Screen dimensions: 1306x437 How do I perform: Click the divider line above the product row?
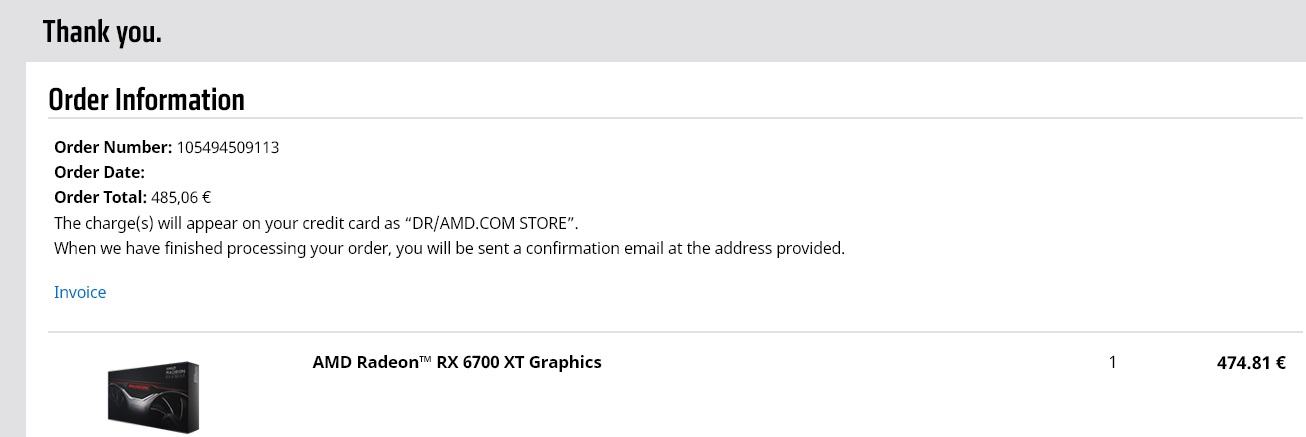pyautogui.click(x=675, y=332)
